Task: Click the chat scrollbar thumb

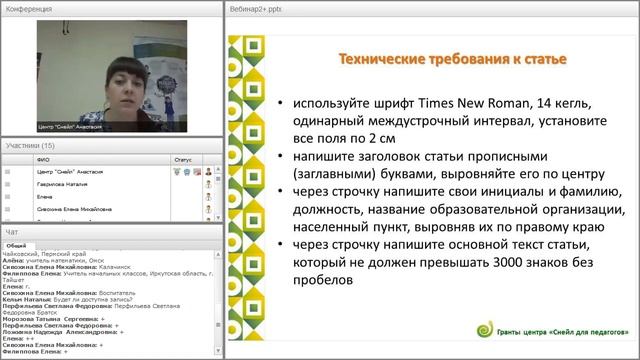Action: (x=218, y=325)
